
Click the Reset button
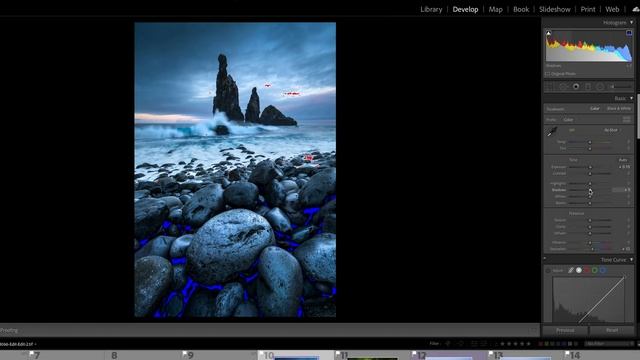[x=612, y=330]
